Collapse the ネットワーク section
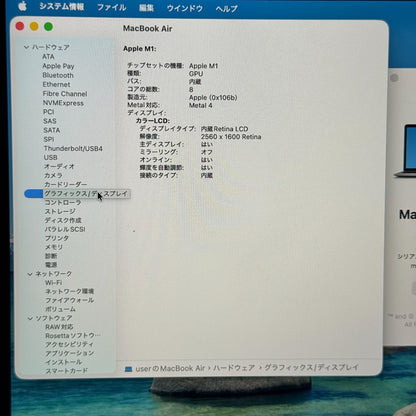Screen dimensions: 416x416 [x=30, y=274]
